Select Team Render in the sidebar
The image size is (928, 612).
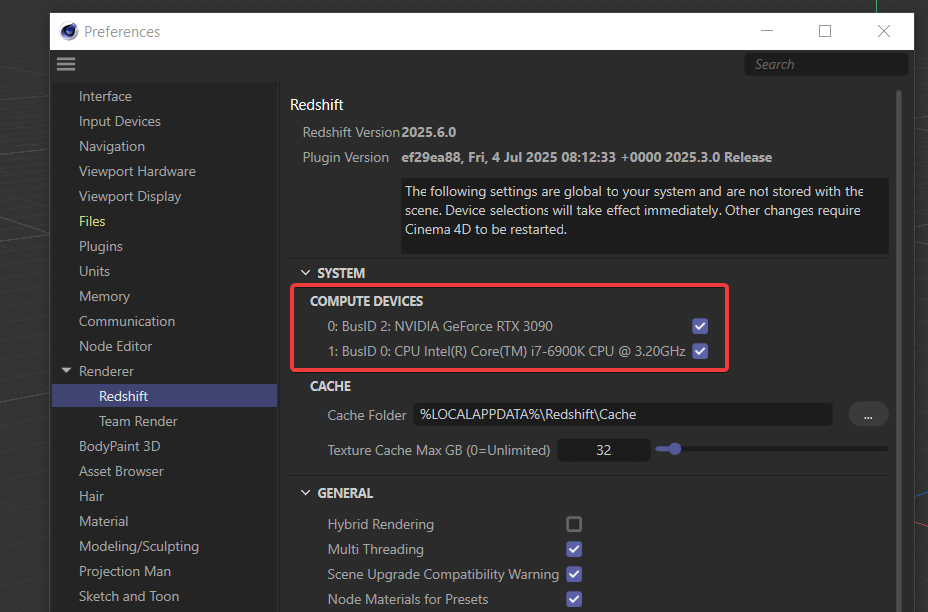point(138,421)
